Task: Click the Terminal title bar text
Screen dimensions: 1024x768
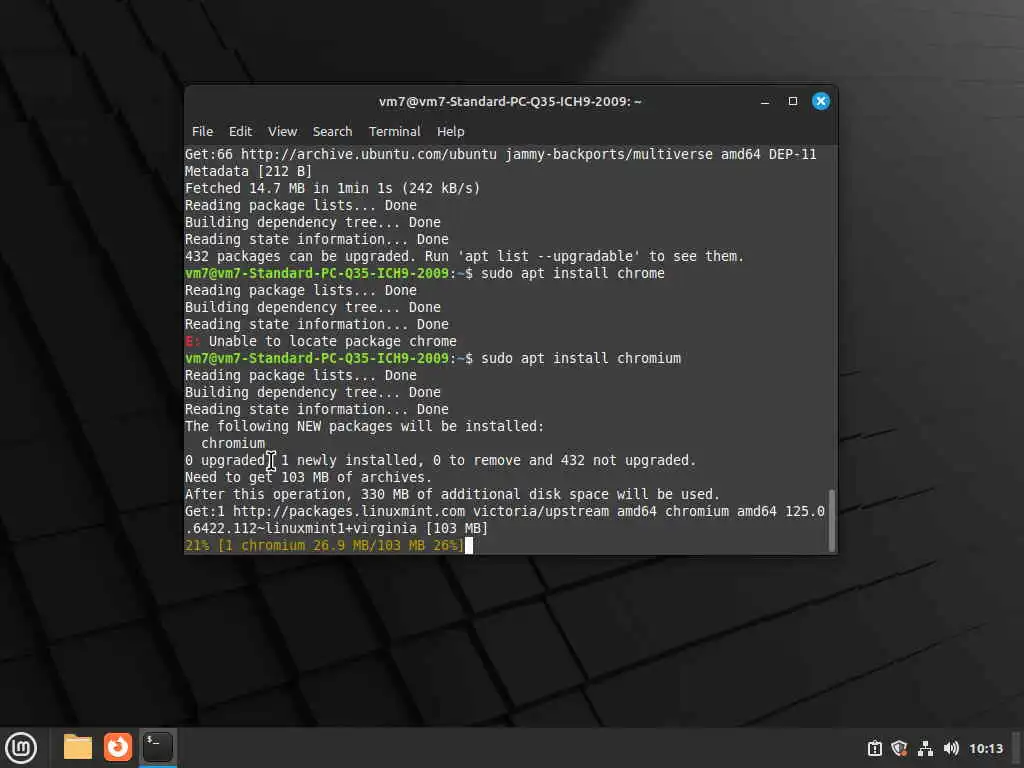Action: tap(510, 101)
